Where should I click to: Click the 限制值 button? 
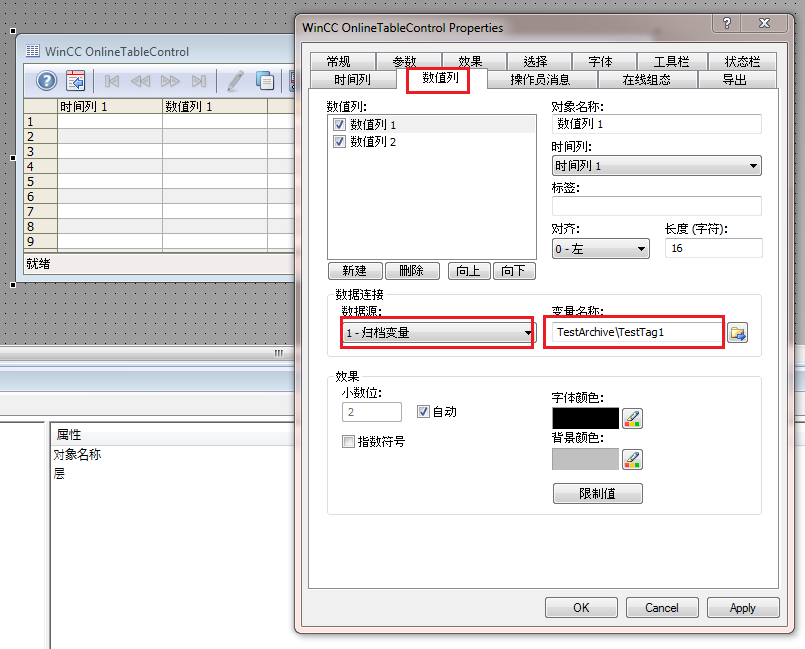pyautogui.click(x=598, y=493)
